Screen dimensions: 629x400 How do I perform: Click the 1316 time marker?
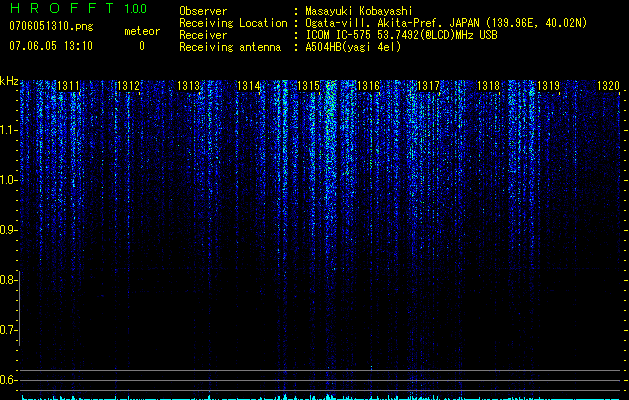368,86
